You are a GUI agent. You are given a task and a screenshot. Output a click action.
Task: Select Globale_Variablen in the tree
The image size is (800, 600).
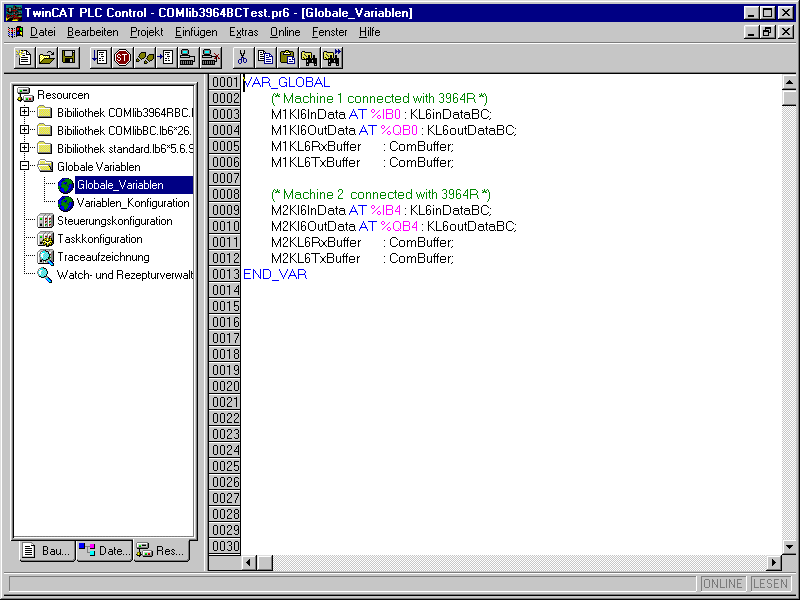[x=120, y=185]
